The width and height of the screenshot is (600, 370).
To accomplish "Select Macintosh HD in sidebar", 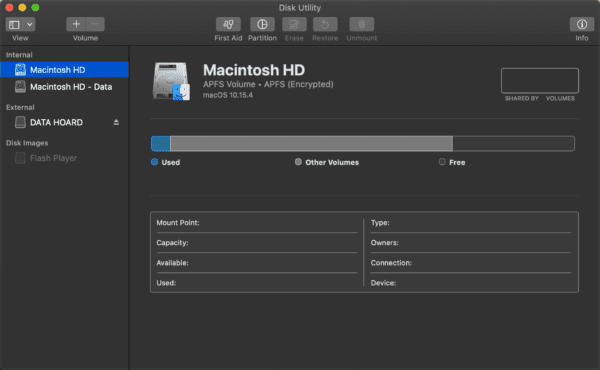I will click(x=64, y=70).
